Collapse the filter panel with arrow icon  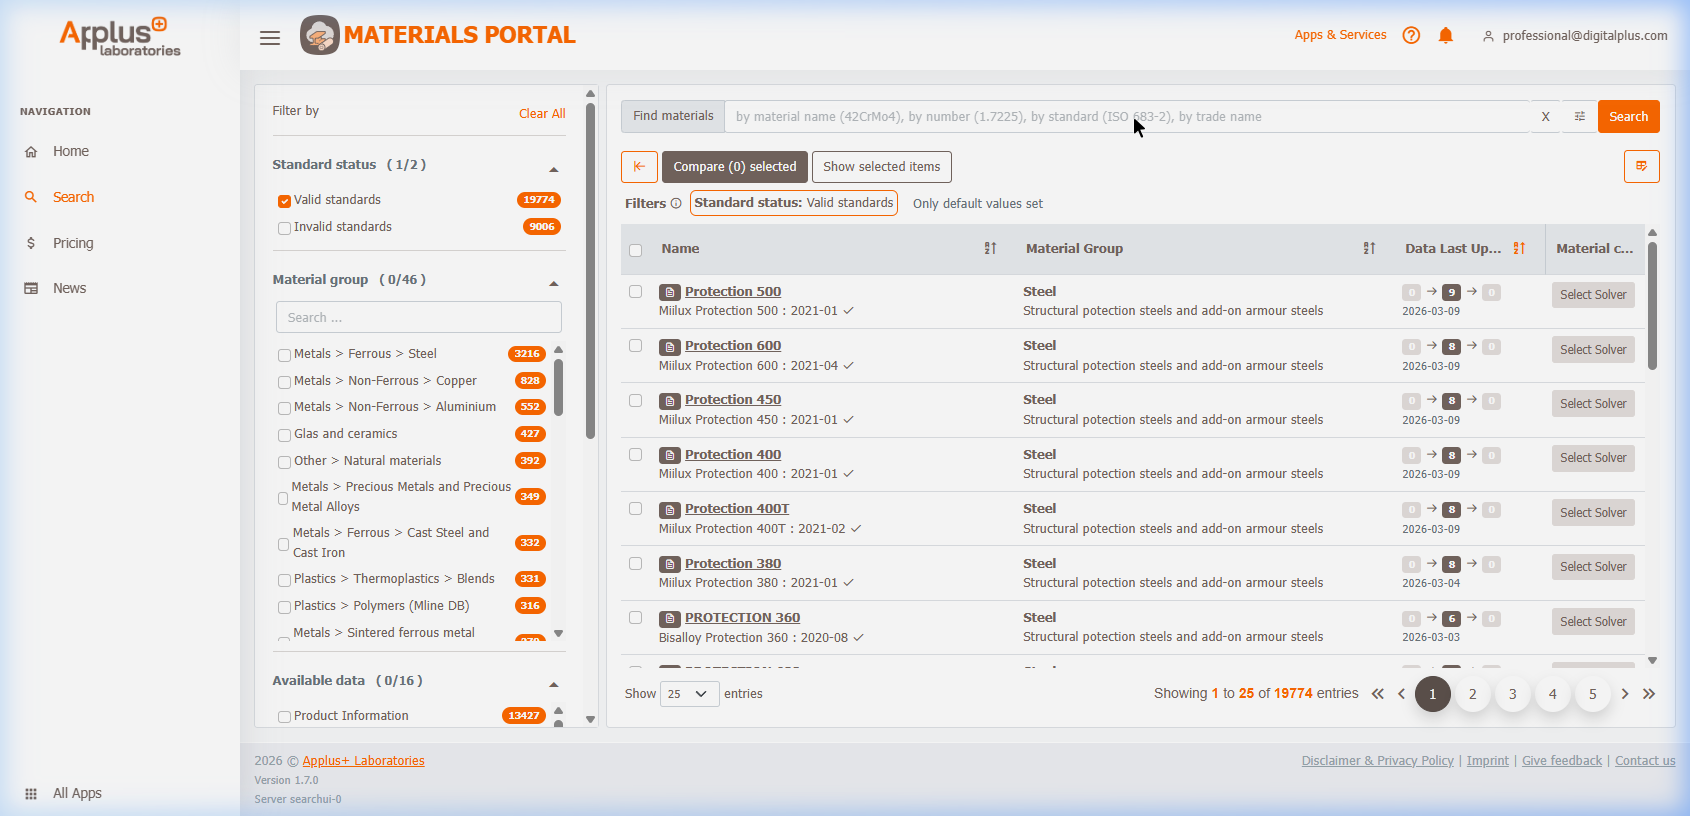click(x=639, y=167)
